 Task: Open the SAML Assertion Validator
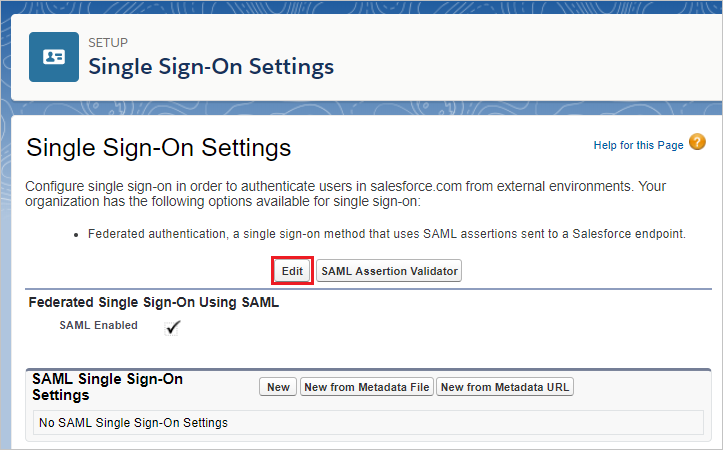pyautogui.click(x=389, y=271)
